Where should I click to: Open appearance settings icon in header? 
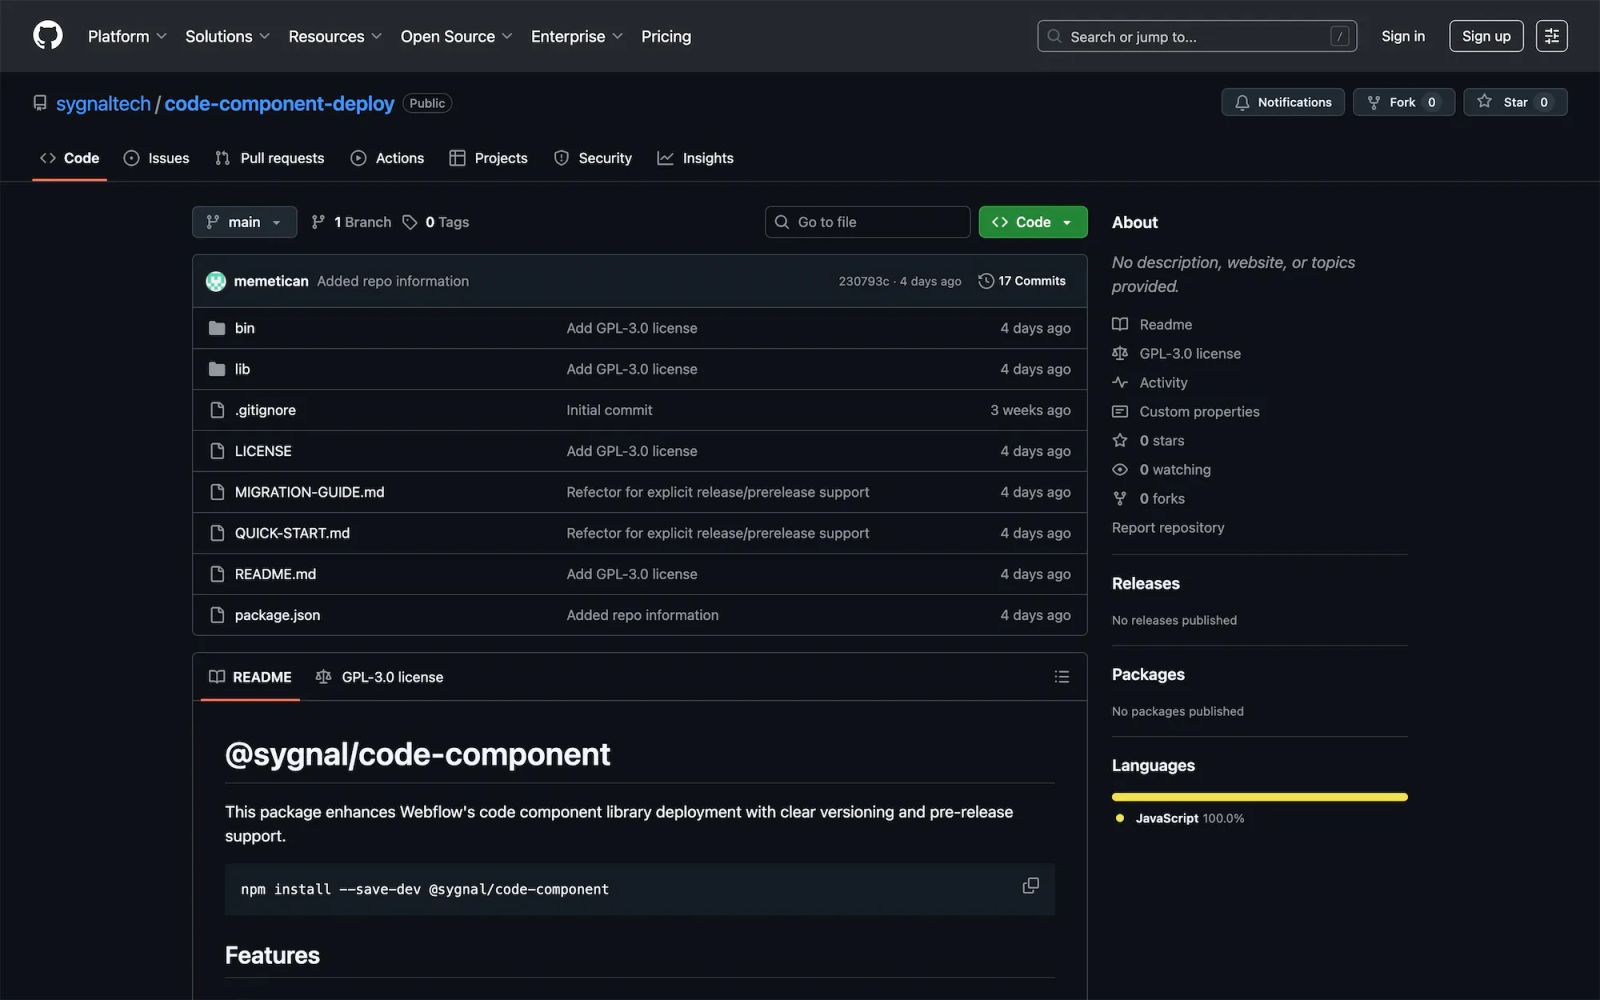point(1551,36)
